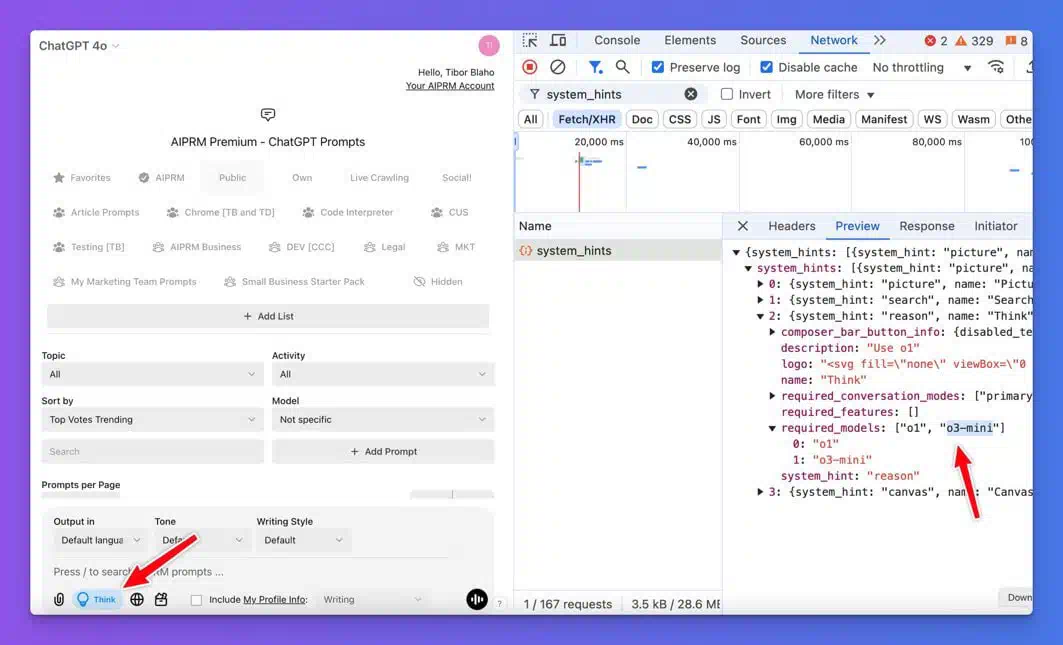Open the More filters dropdown
Image resolution: width=1063 pixels, height=645 pixels.
click(835, 94)
